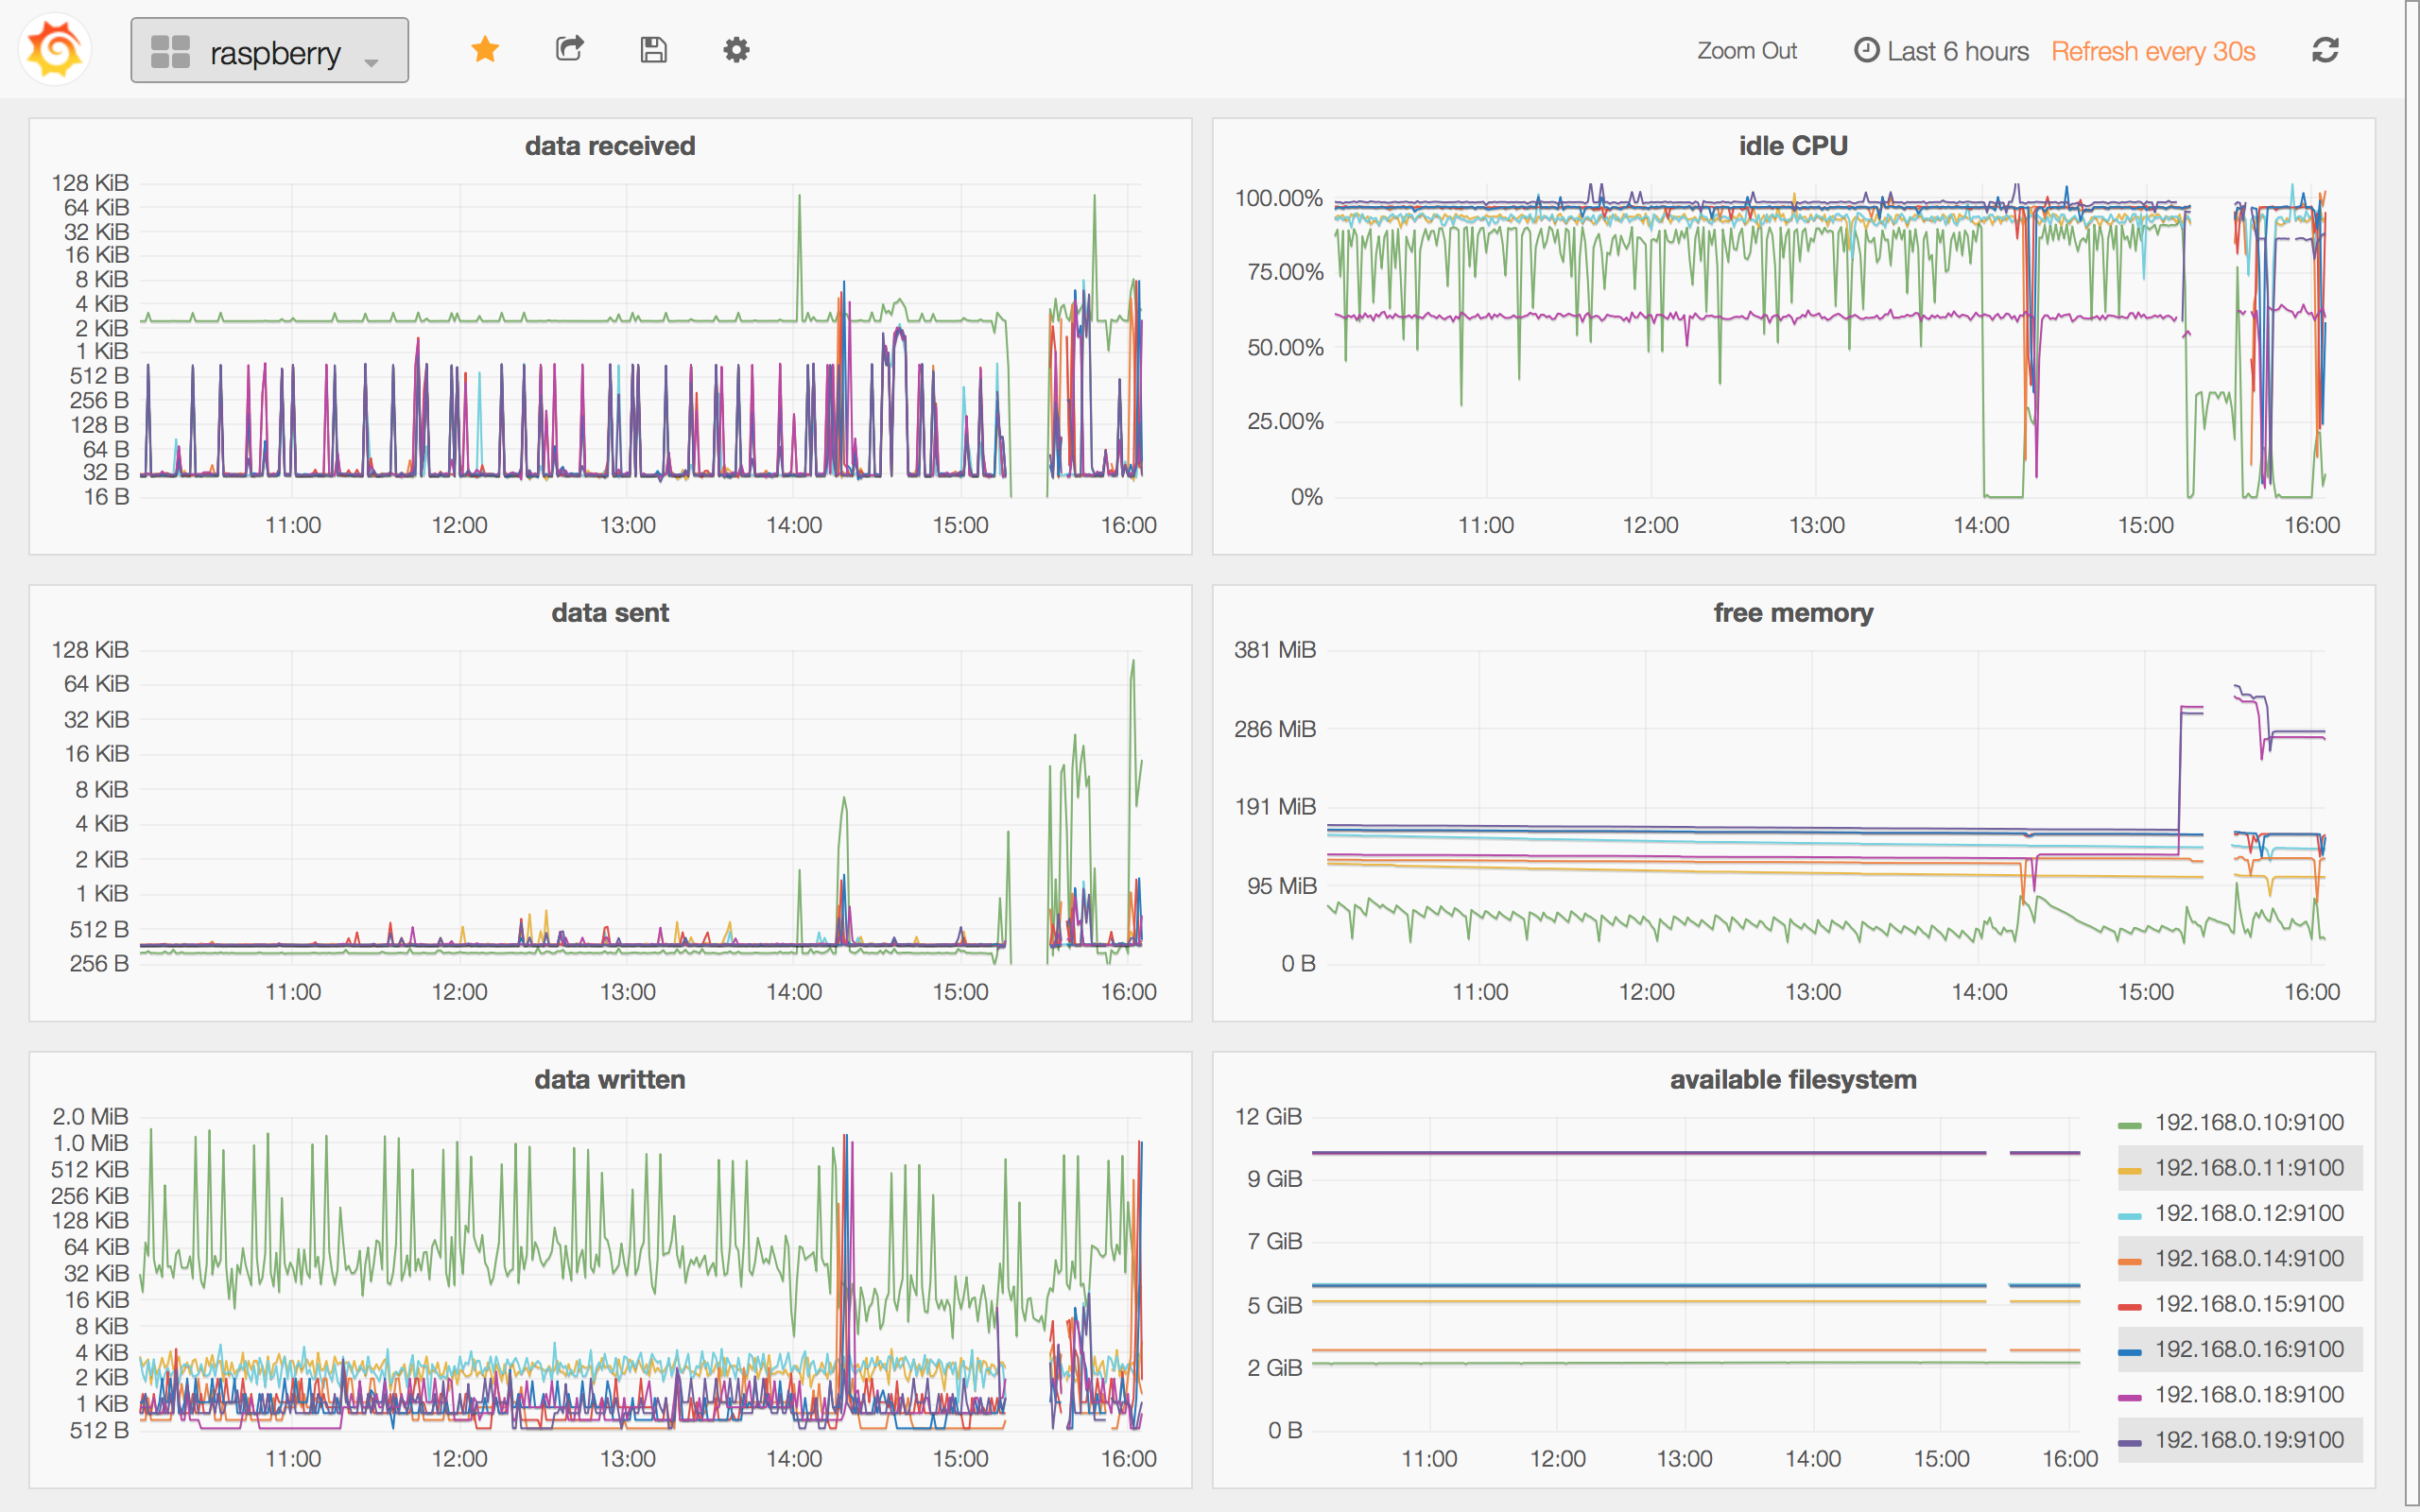Toggle series 192.168.0.10:9100 in legend

point(2248,1122)
